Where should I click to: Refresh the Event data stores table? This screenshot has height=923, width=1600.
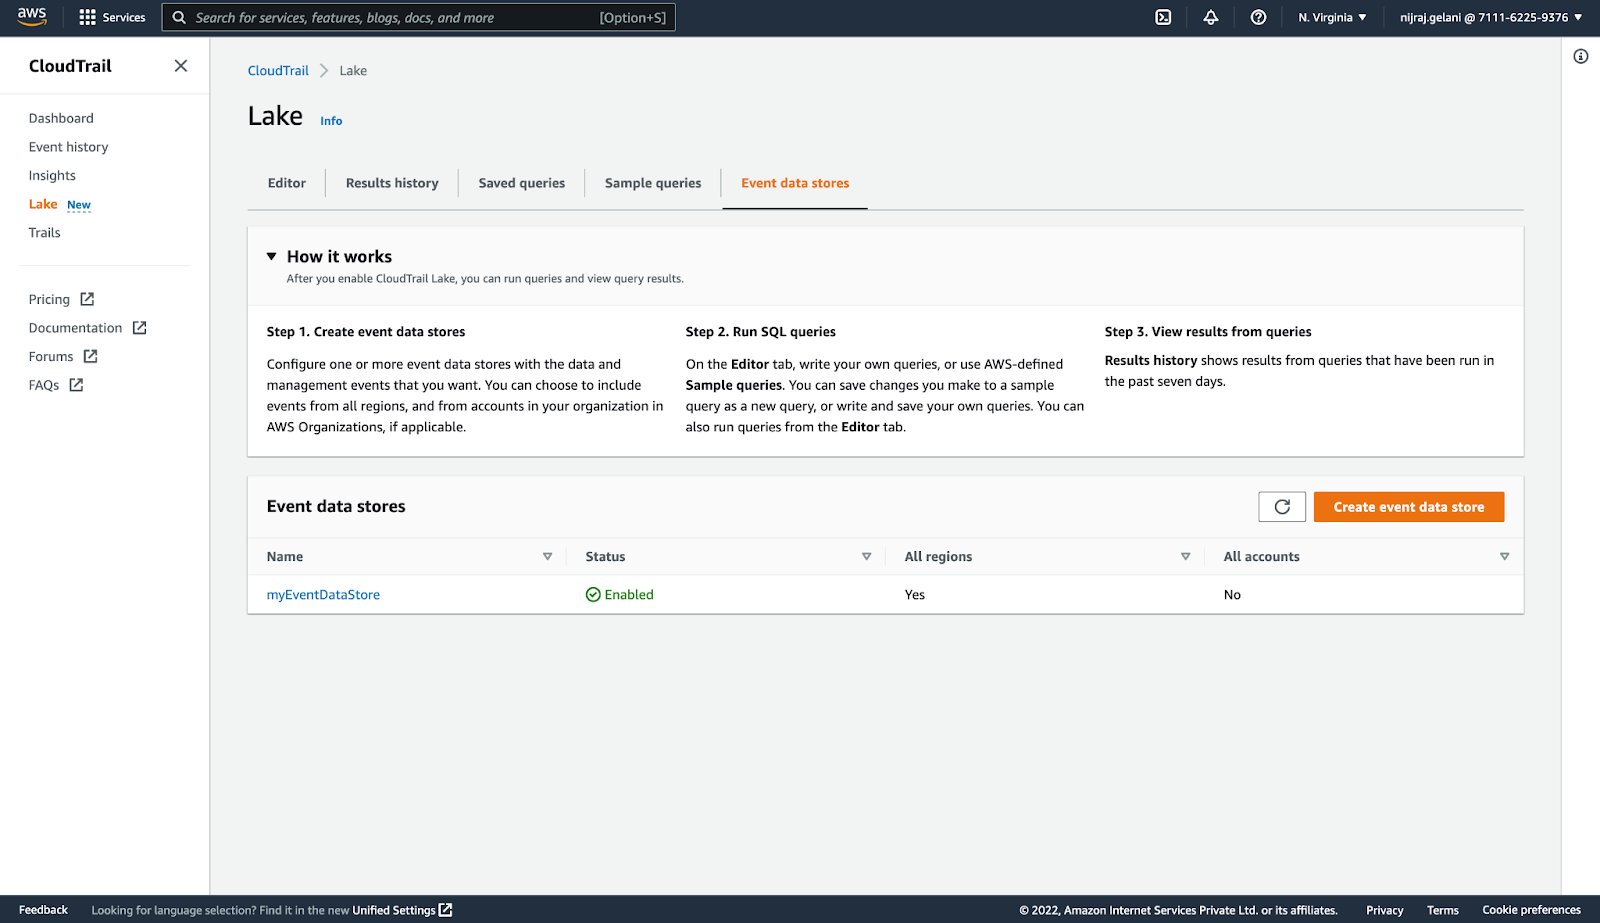click(1281, 506)
